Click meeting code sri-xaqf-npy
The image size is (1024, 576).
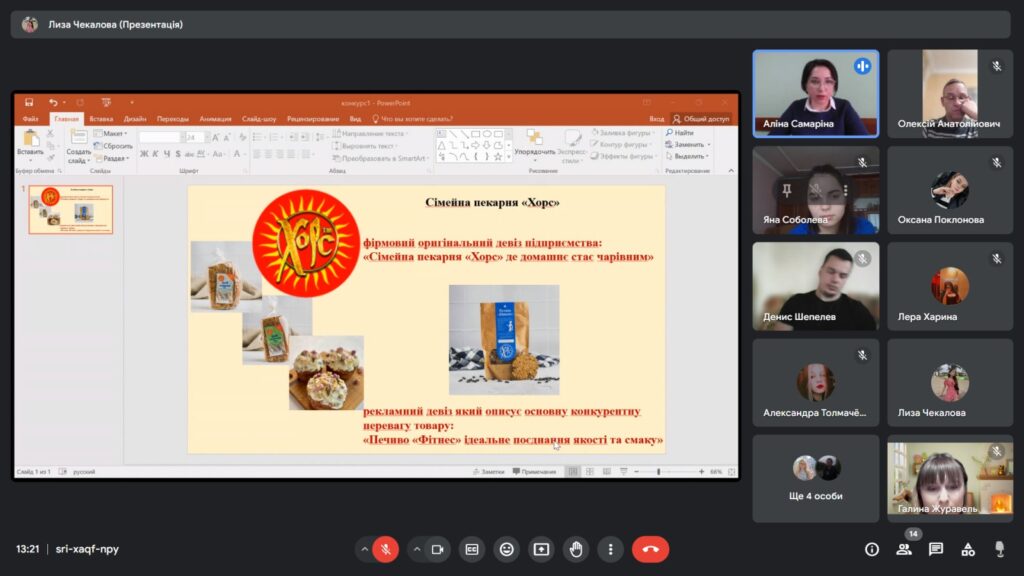click(x=87, y=549)
